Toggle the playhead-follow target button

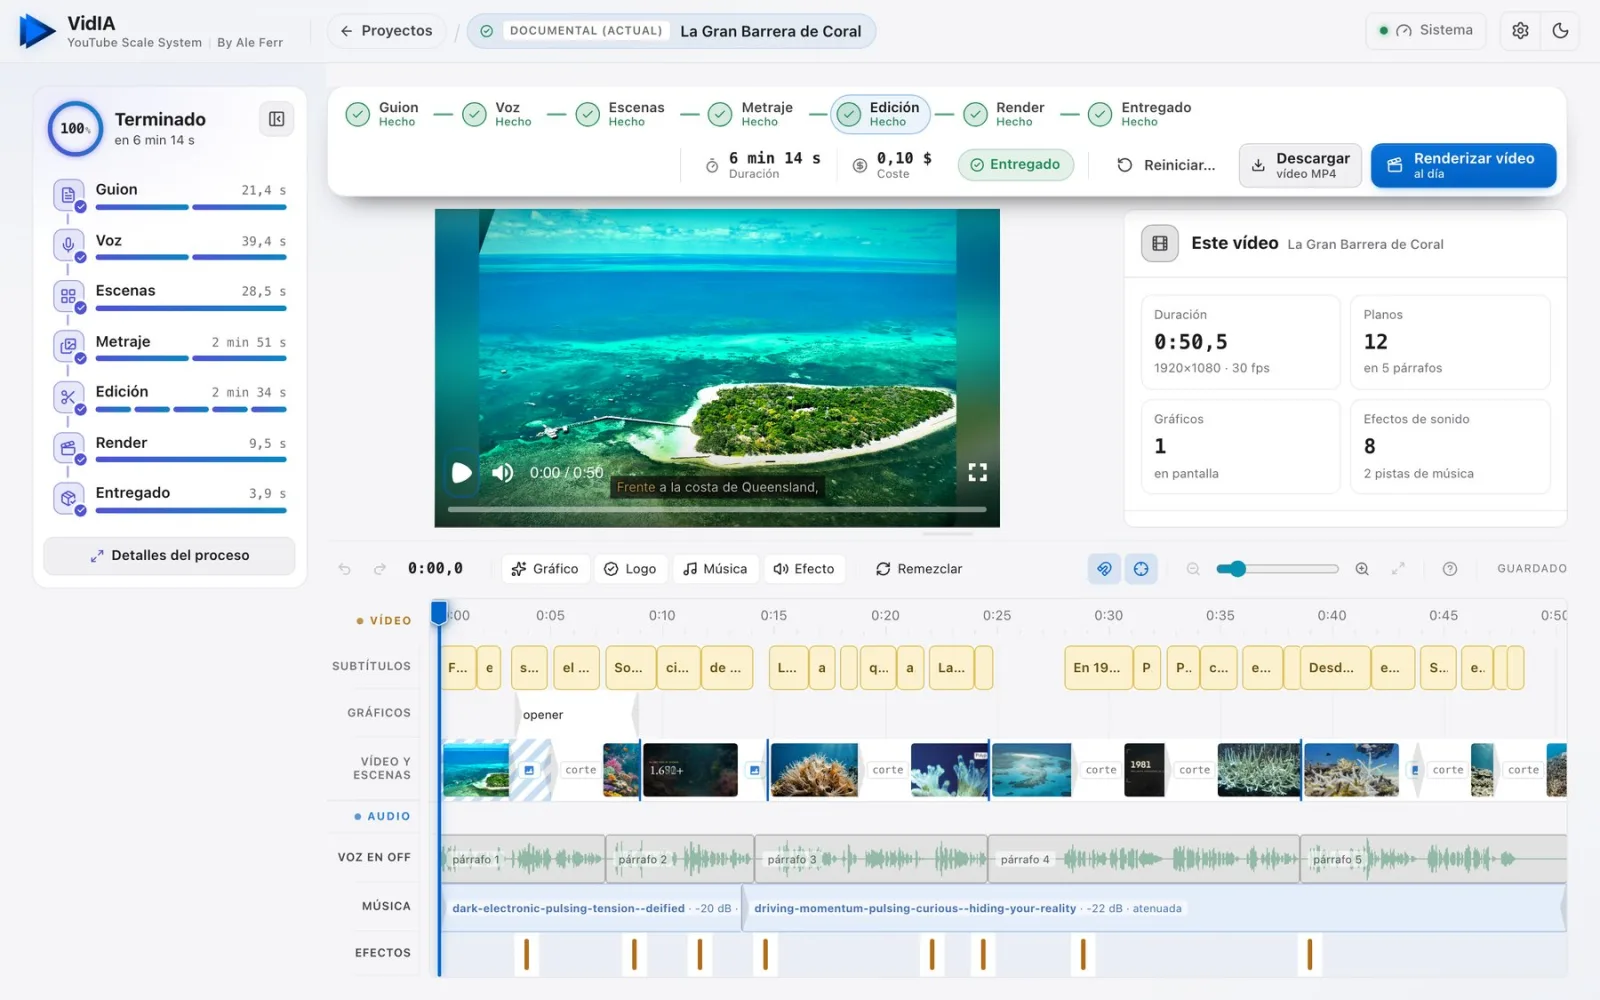pos(1141,569)
